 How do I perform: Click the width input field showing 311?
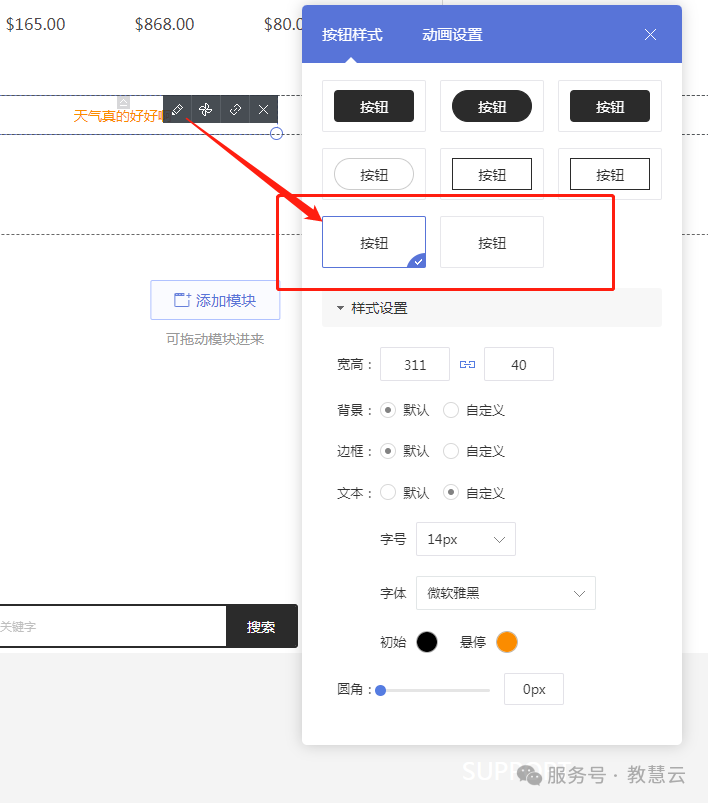click(x=415, y=365)
